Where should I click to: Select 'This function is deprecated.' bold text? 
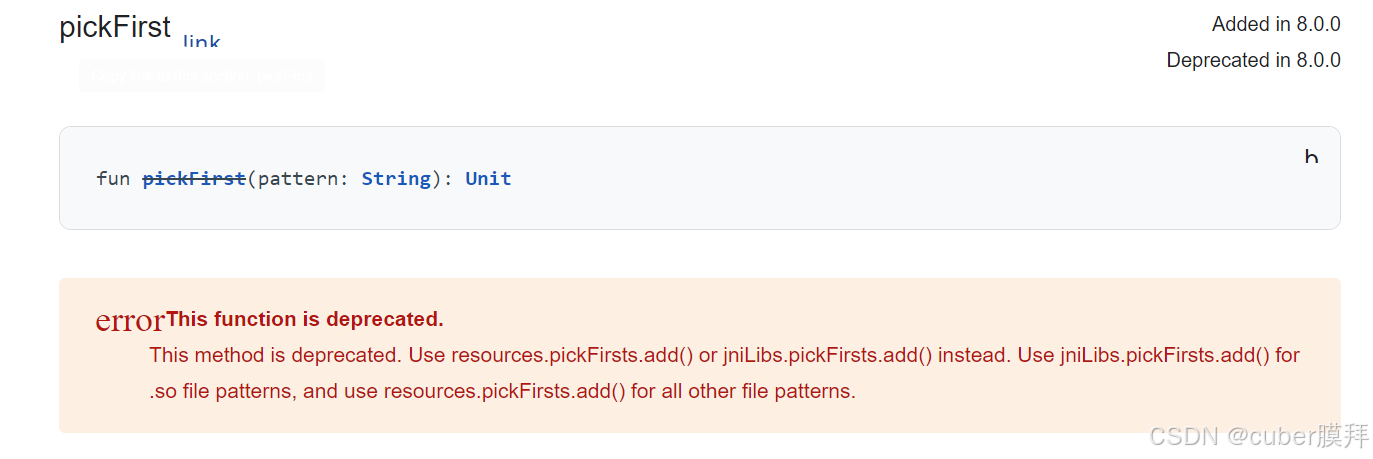[305, 320]
